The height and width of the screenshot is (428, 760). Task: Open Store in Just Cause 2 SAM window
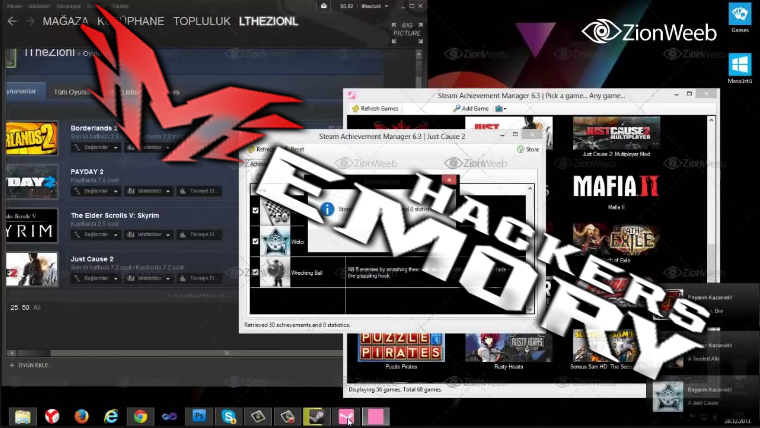528,149
